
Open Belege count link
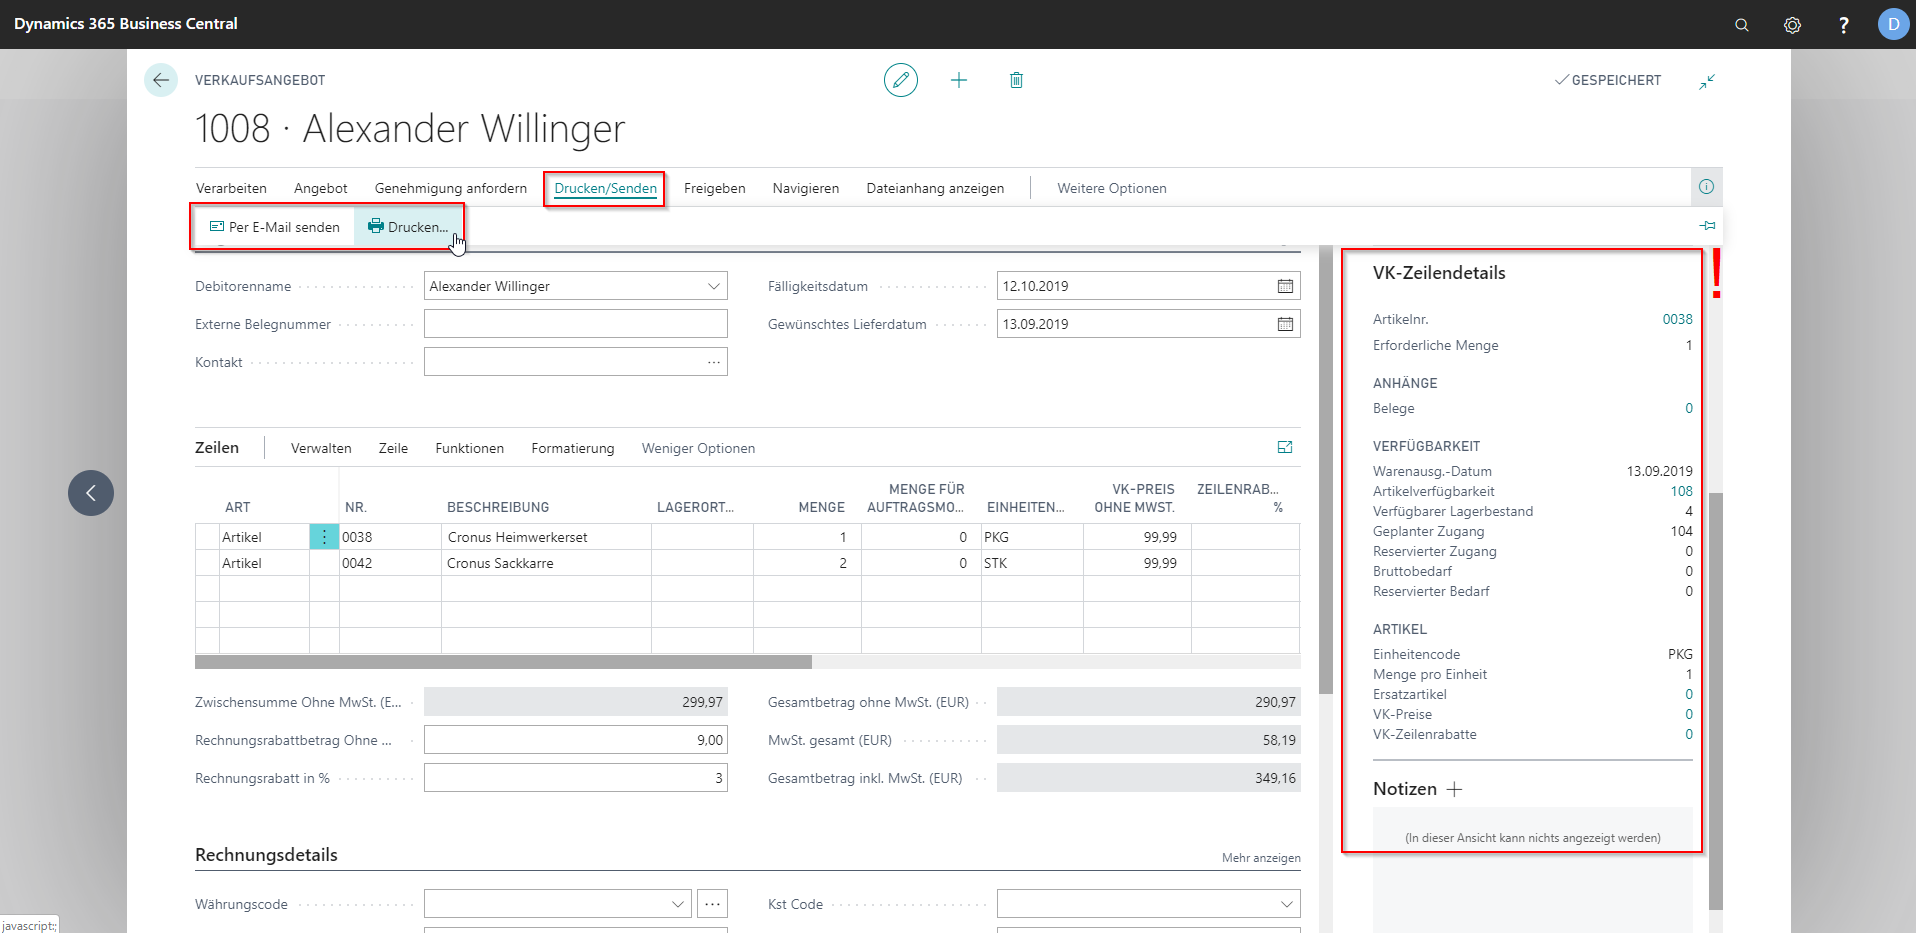pyautogui.click(x=1689, y=408)
